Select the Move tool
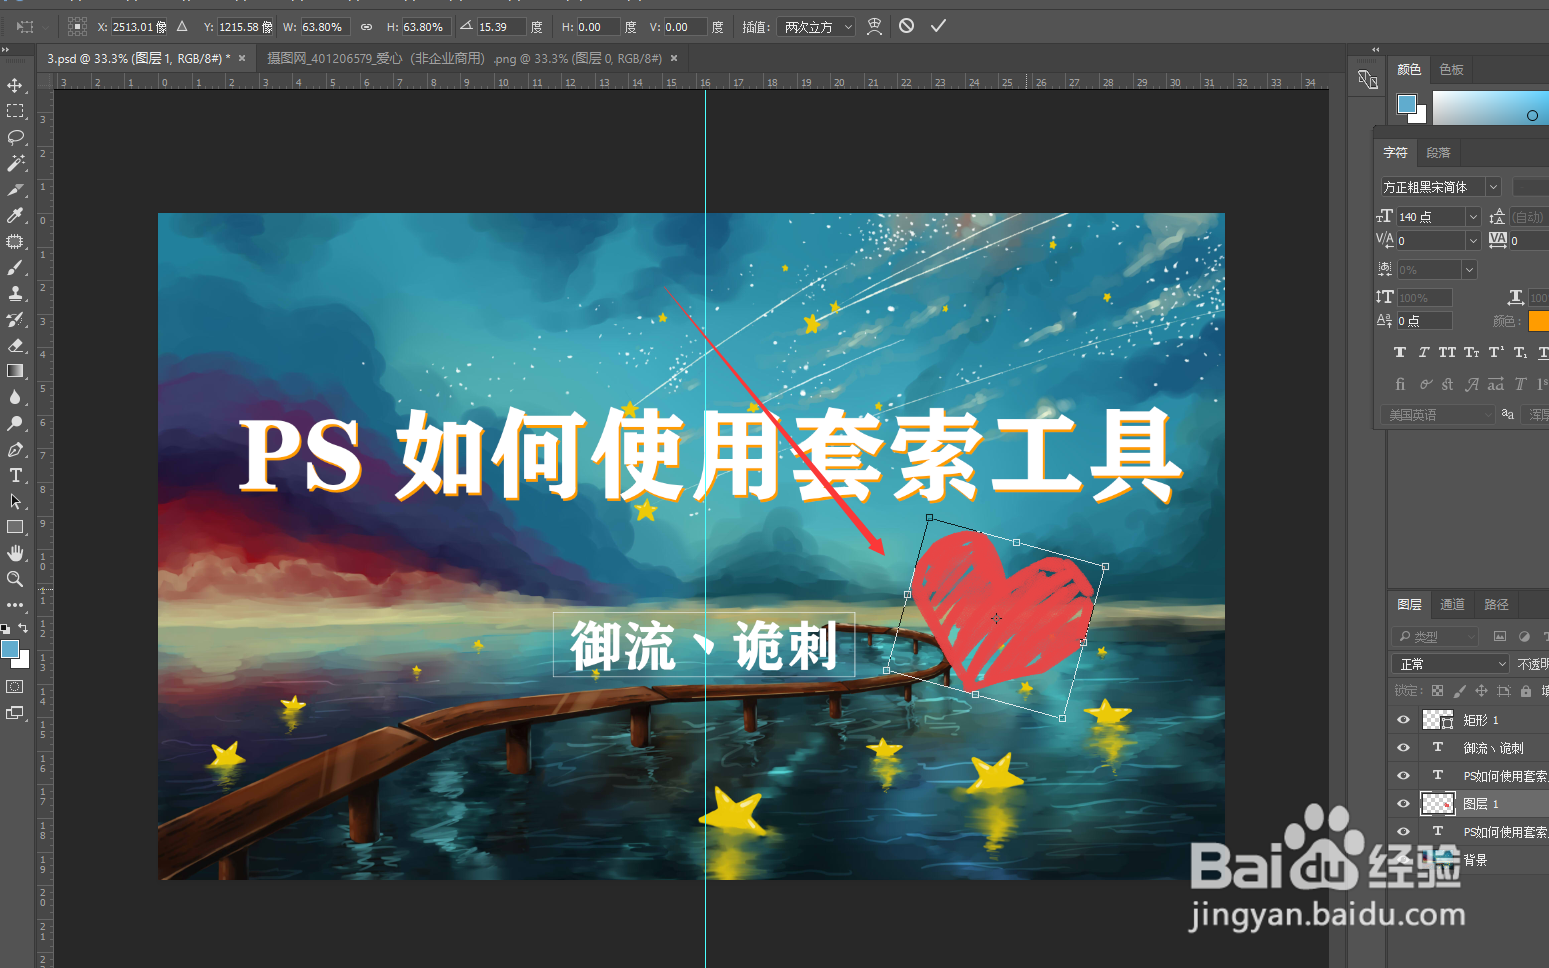1549x968 pixels. 16,85
